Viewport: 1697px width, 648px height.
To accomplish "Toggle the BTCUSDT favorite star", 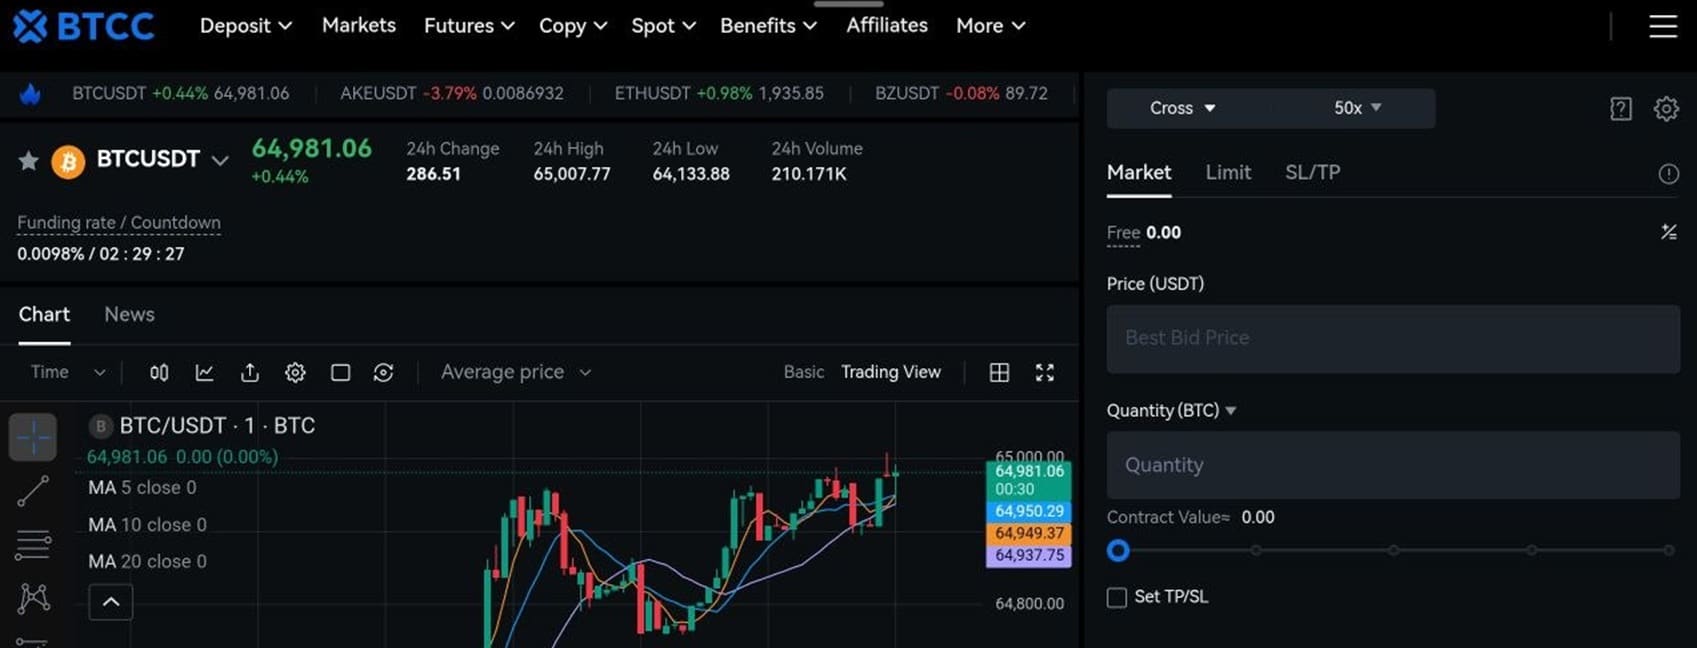I will 28,160.
